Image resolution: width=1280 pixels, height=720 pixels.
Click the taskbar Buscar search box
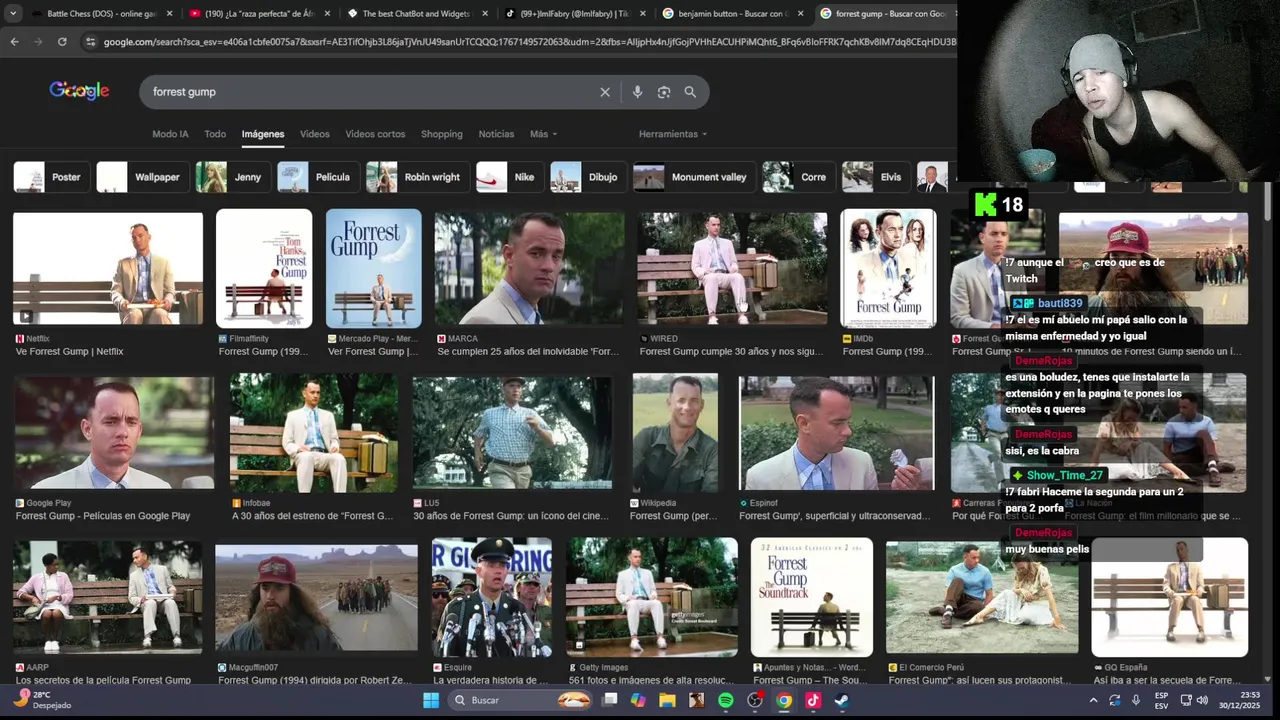pos(520,700)
